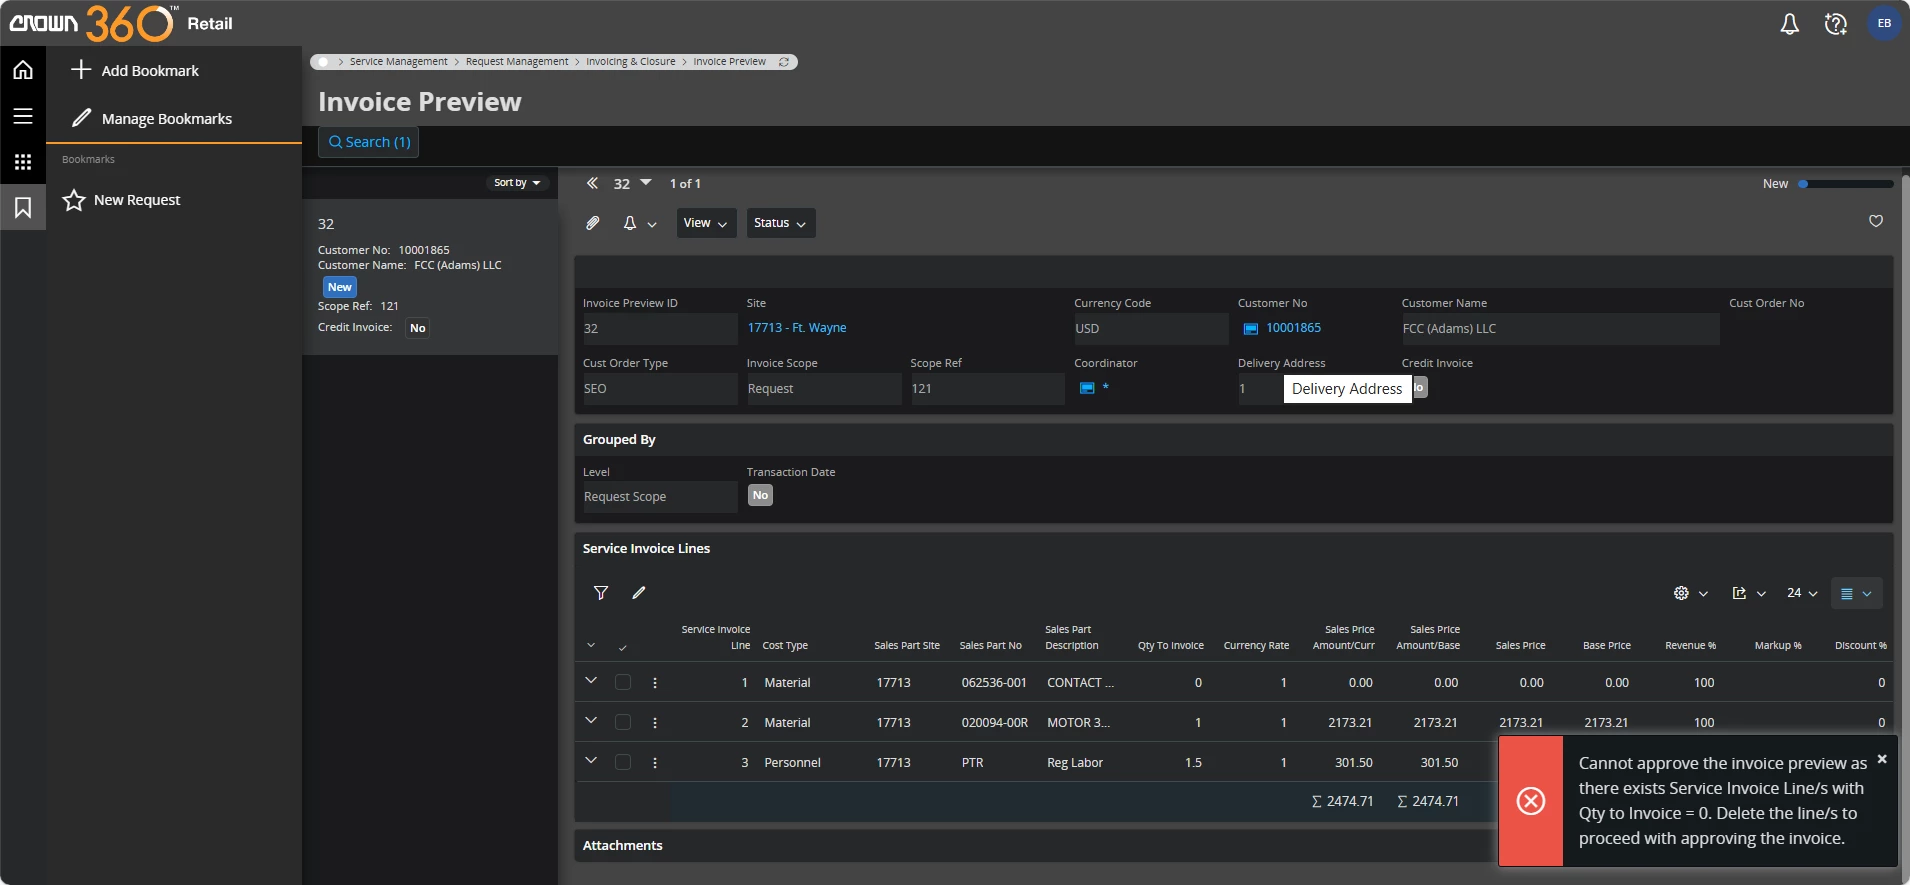
Task: Open the Status dropdown
Action: [x=780, y=223]
